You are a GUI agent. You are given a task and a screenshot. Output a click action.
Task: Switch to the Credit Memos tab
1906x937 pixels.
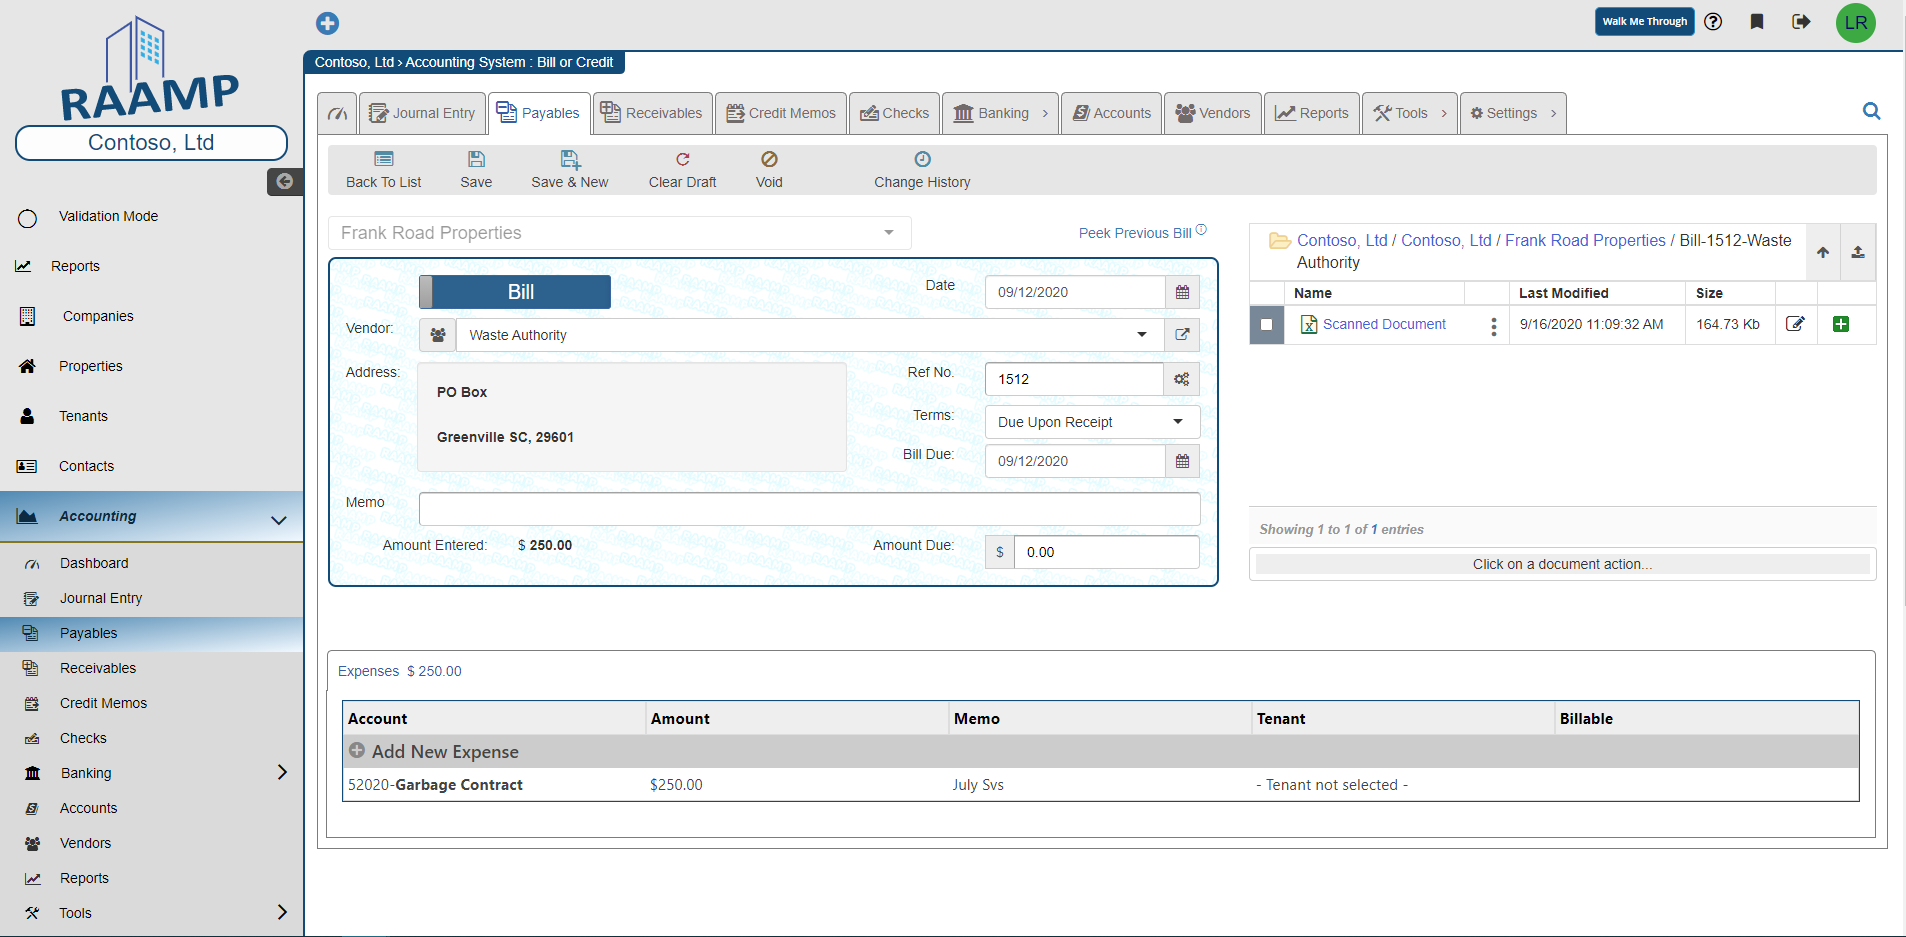click(x=781, y=113)
